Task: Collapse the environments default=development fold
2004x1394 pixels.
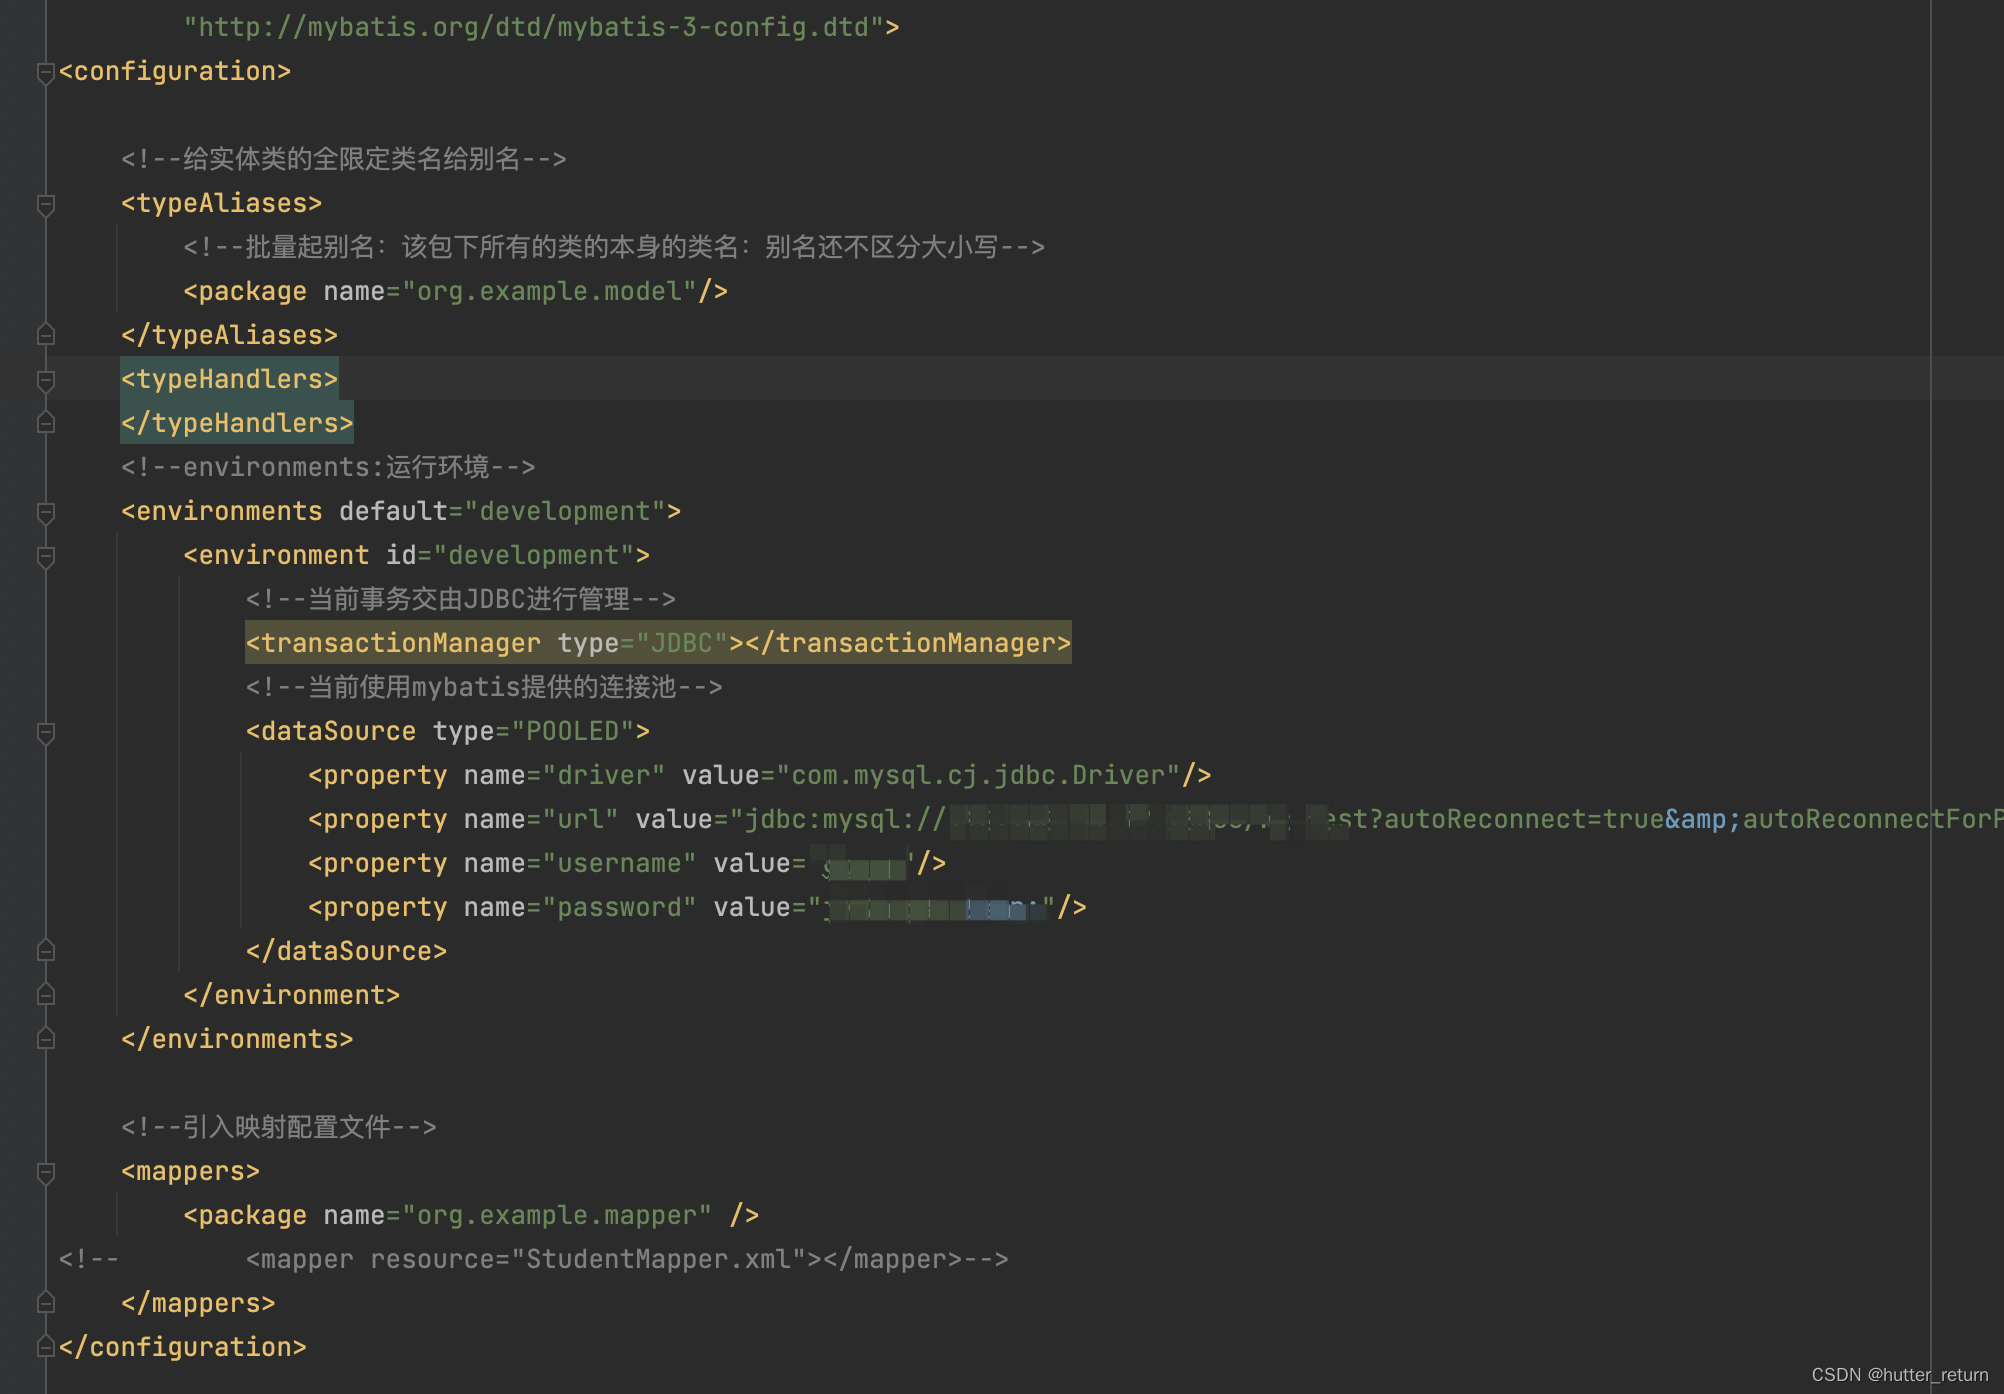Action: click(x=45, y=513)
